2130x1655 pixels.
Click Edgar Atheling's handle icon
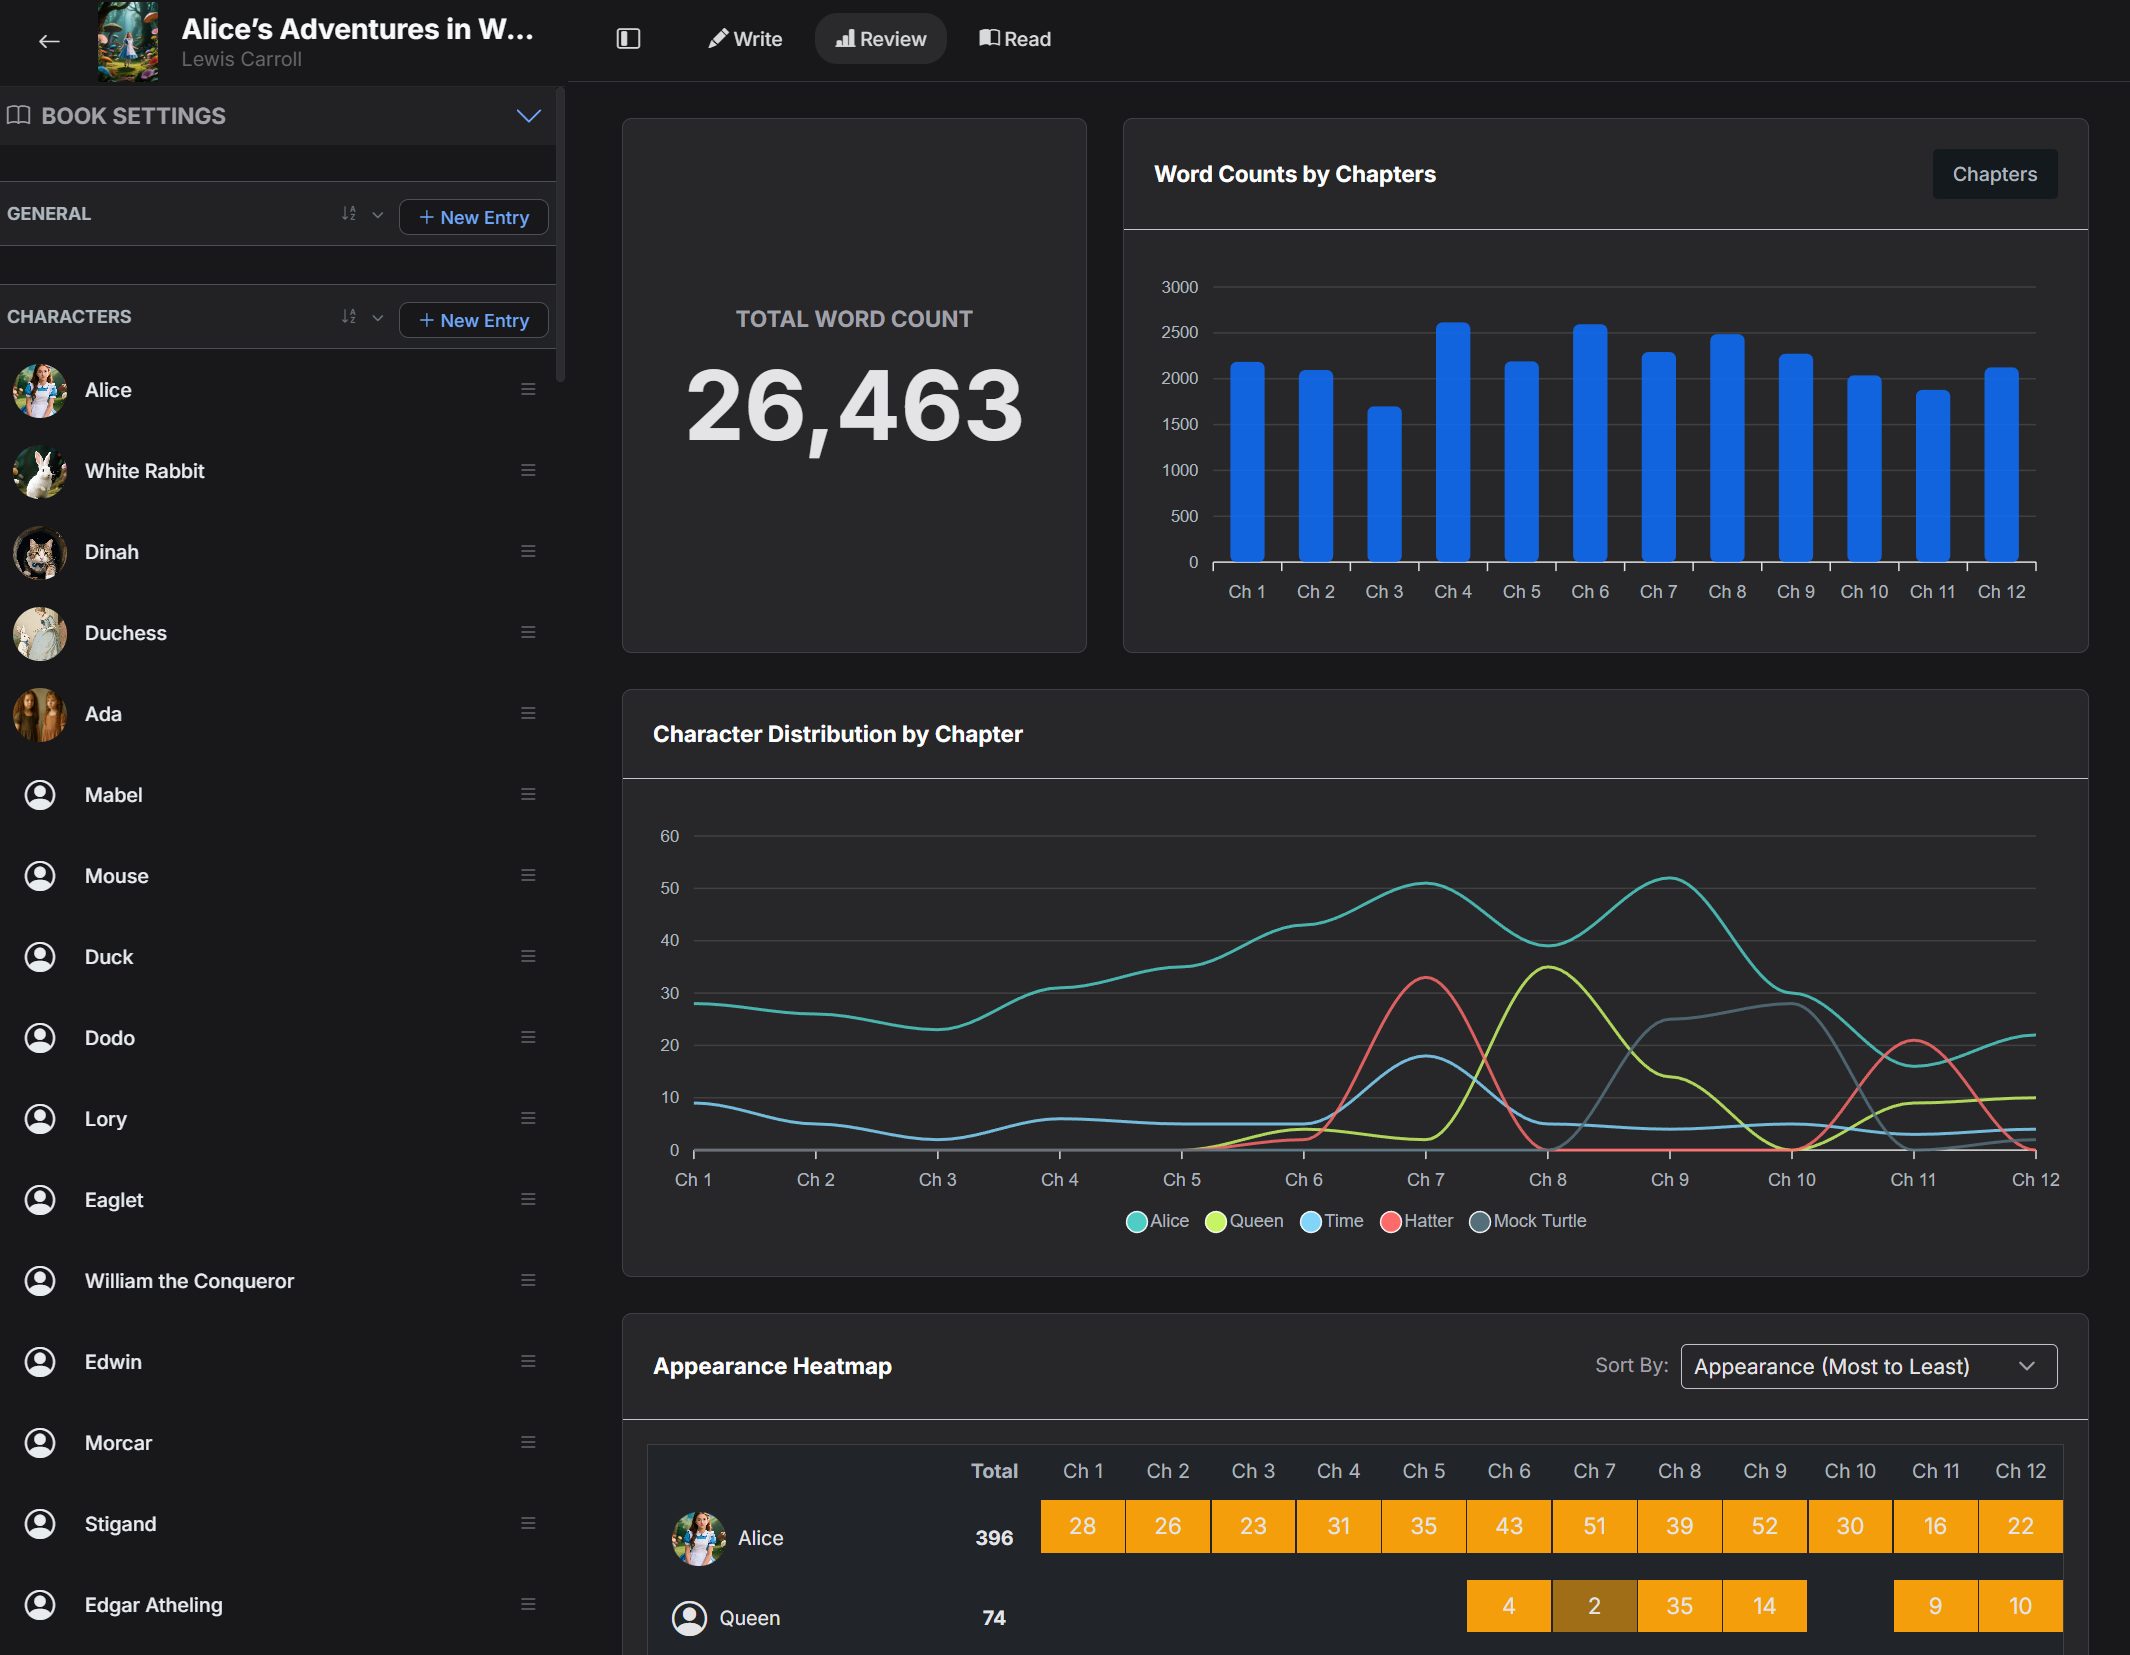[528, 1604]
